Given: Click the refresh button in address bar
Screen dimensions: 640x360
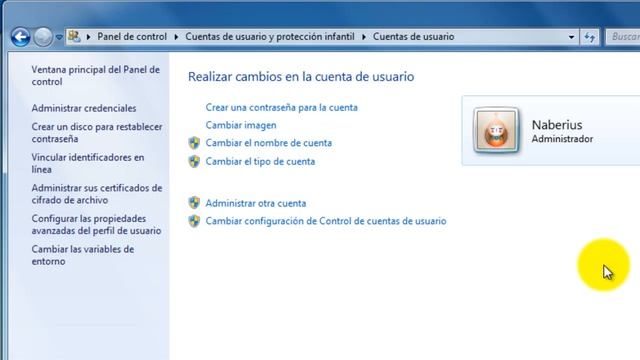Looking at the screenshot, I should [x=589, y=37].
